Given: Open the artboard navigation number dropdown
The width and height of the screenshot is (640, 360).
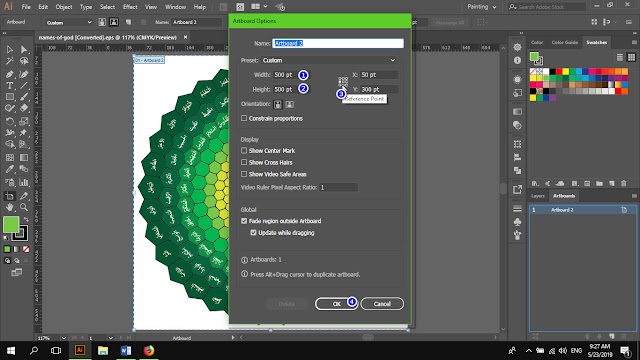Looking at the screenshot, I should click(x=111, y=338).
